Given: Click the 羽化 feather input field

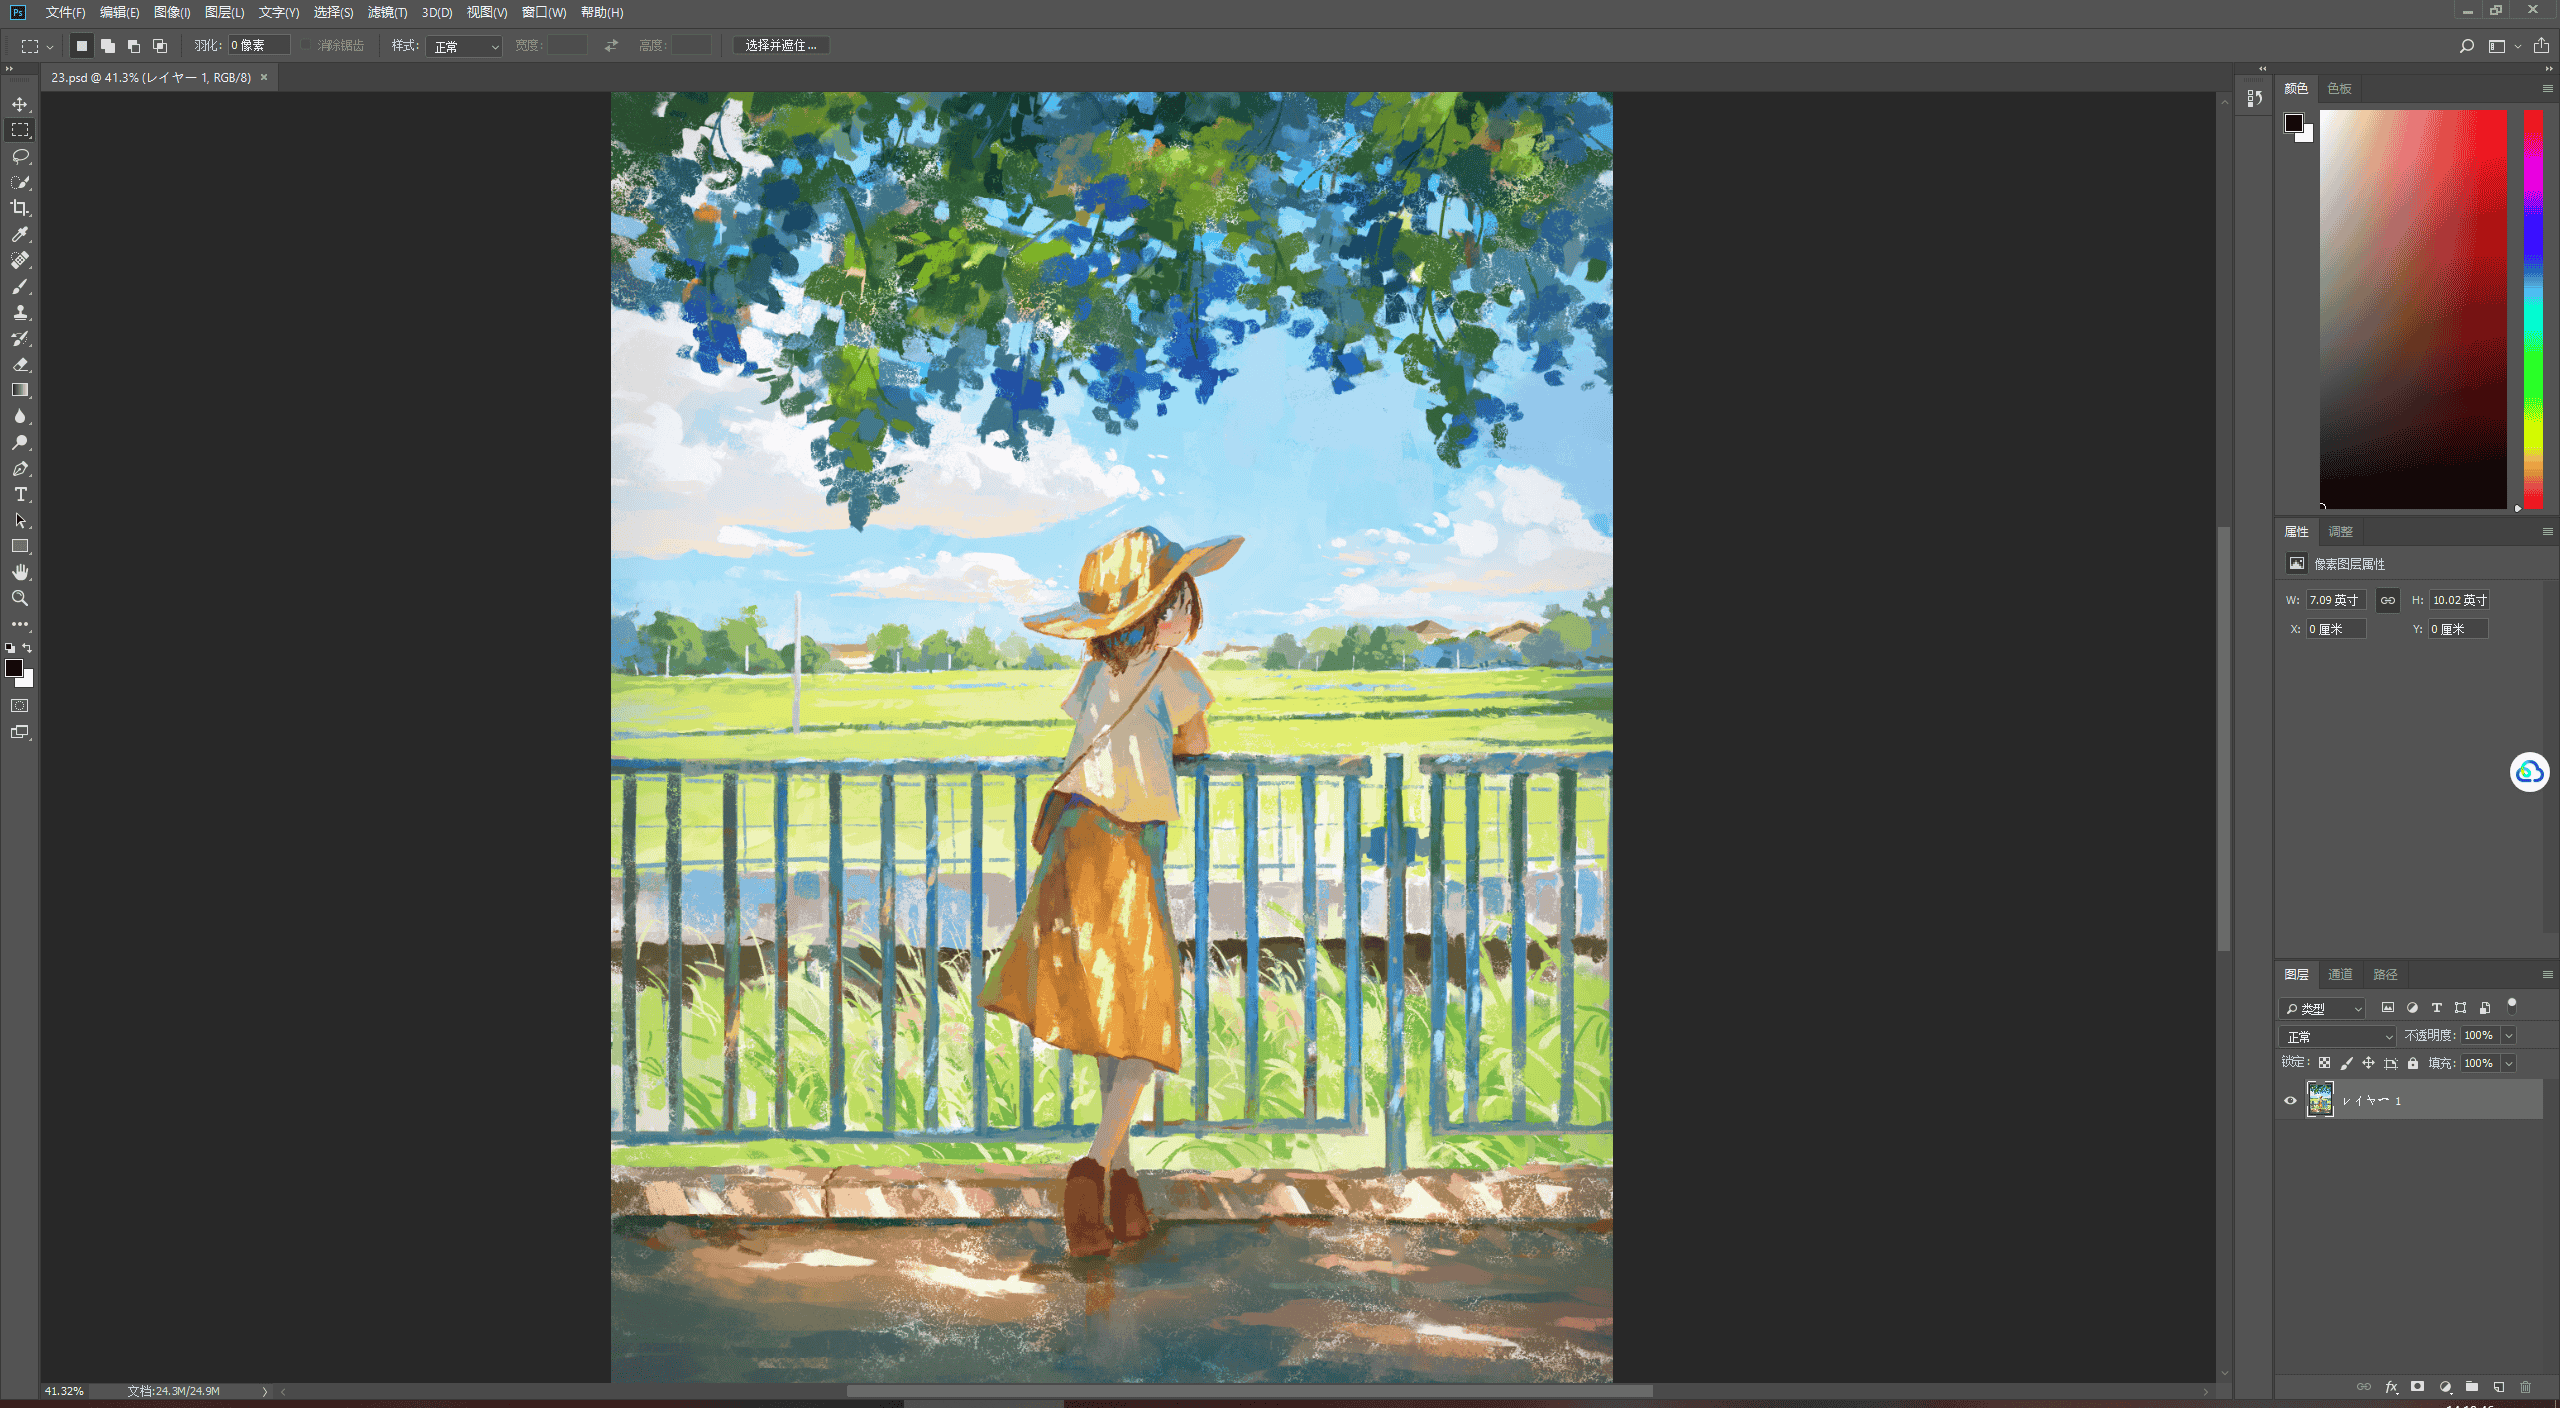Looking at the screenshot, I should pyautogui.click(x=259, y=45).
